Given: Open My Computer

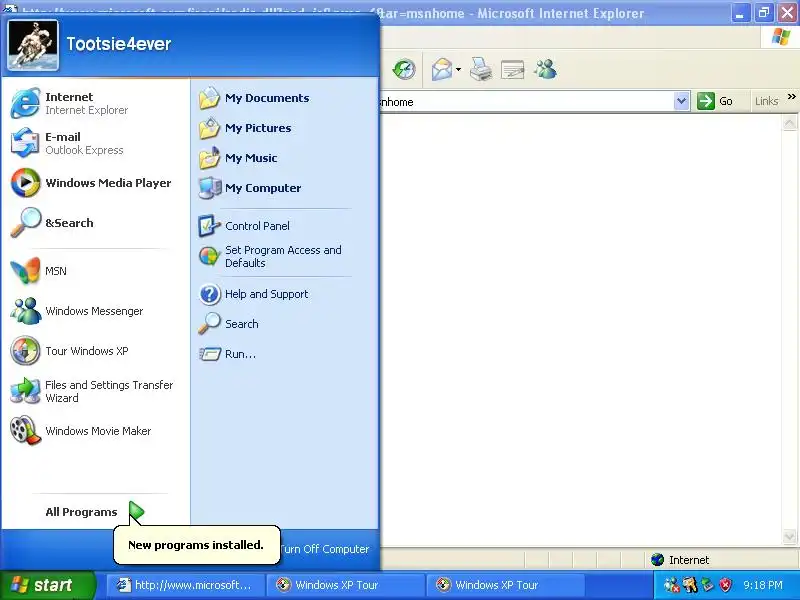Looking at the screenshot, I should coord(283,188).
